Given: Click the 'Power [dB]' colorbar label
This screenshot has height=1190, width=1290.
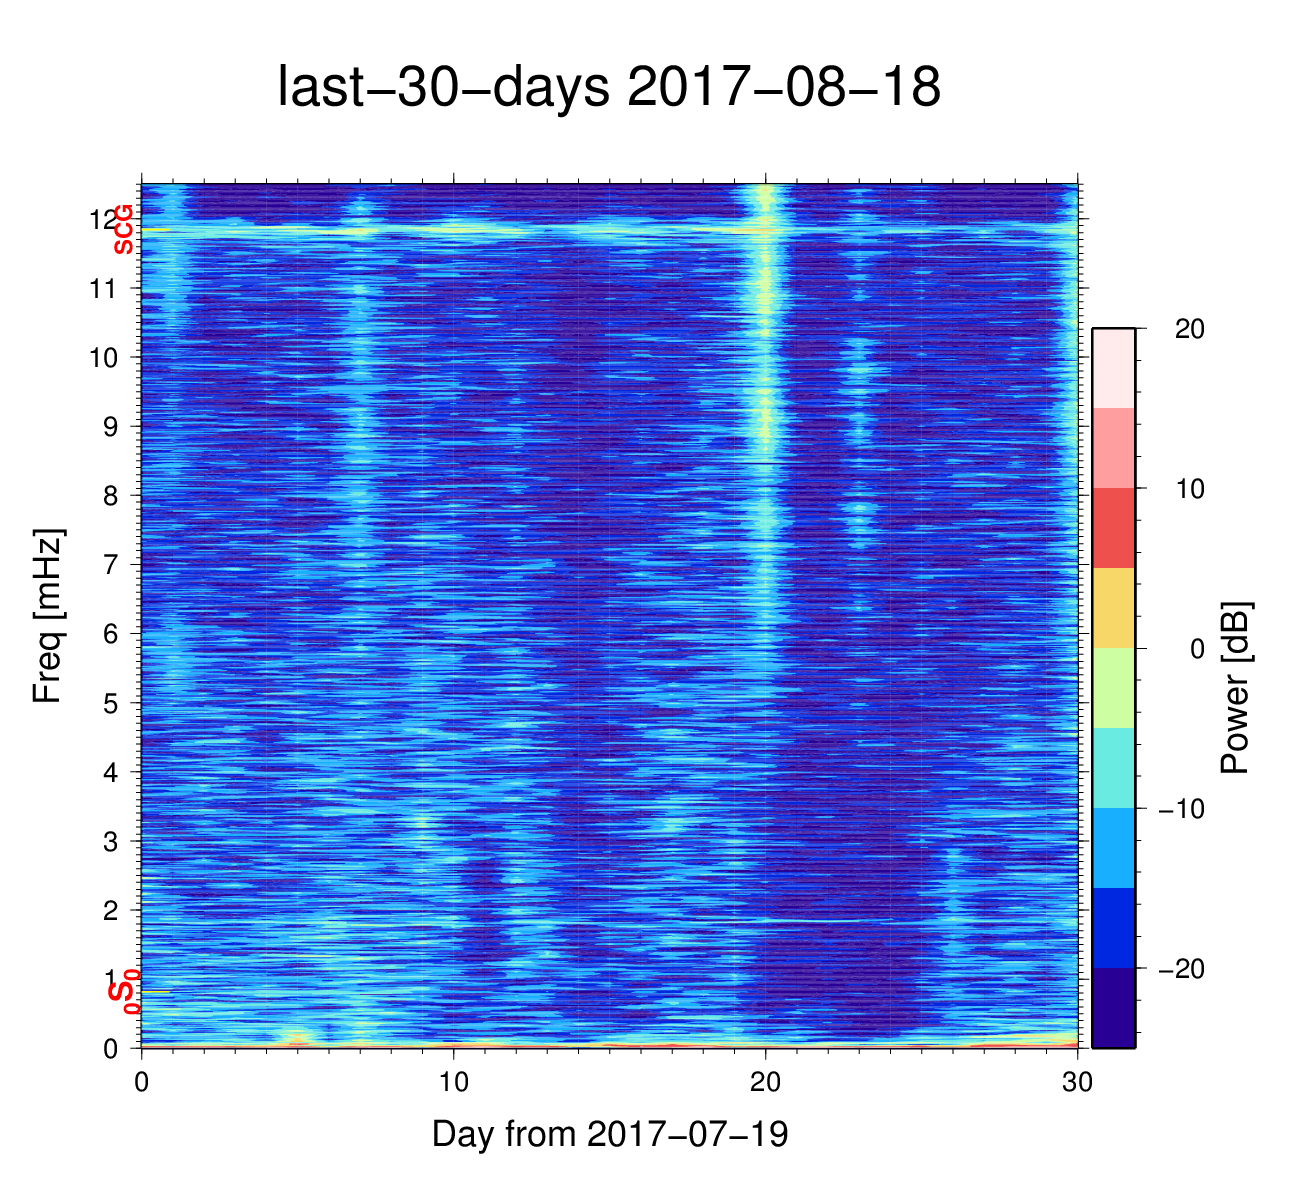Looking at the screenshot, I should point(1236,688).
